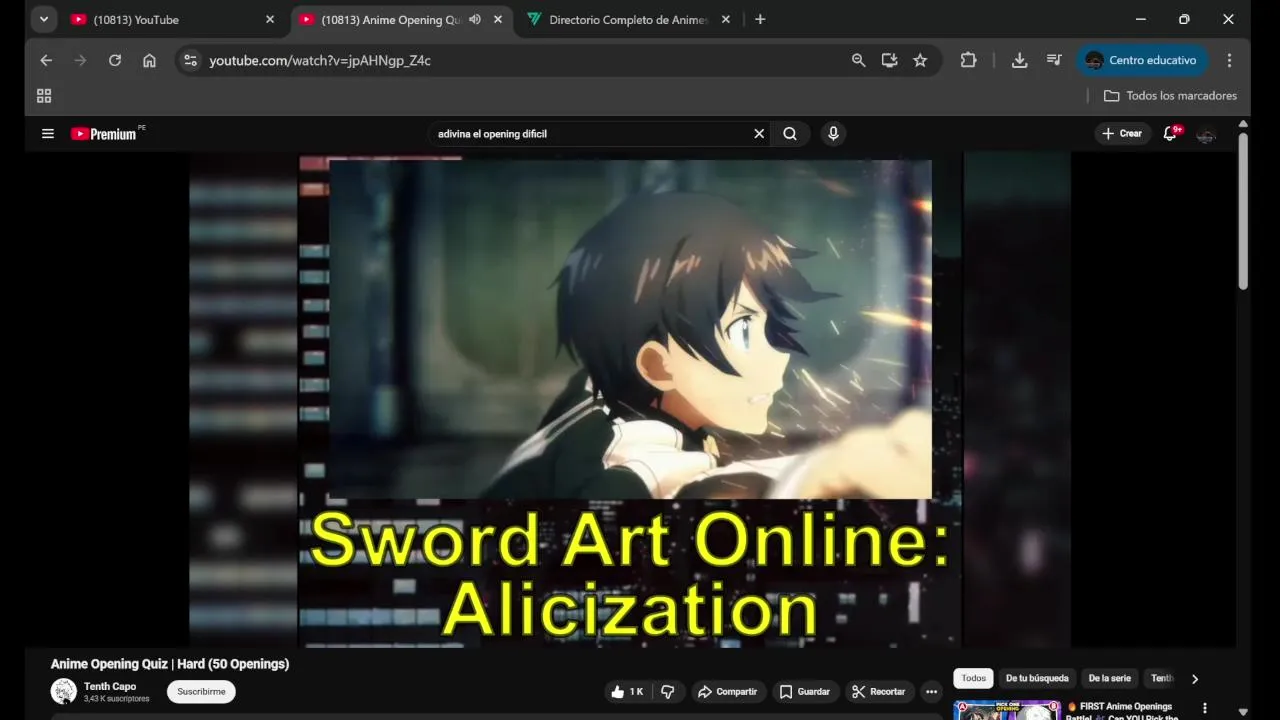View site information icon in address bar
The height and width of the screenshot is (720, 1280).
coord(191,60)
